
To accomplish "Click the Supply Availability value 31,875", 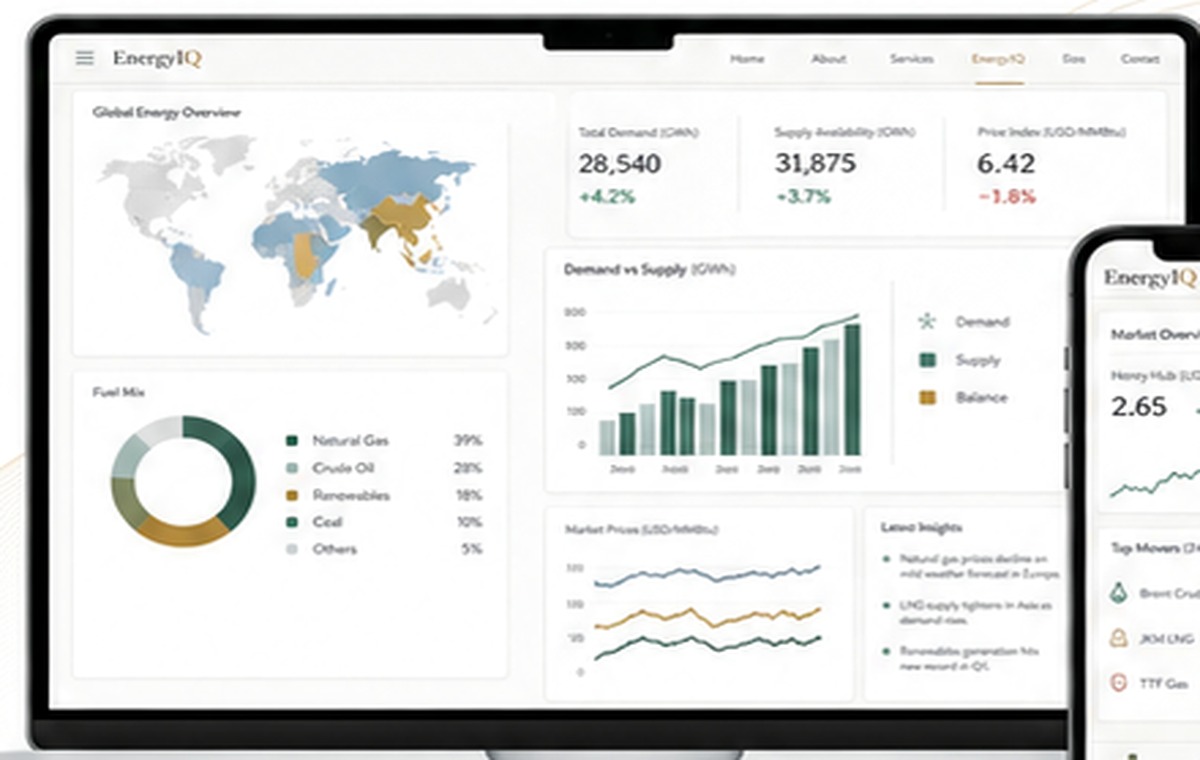I will point(815,164).
